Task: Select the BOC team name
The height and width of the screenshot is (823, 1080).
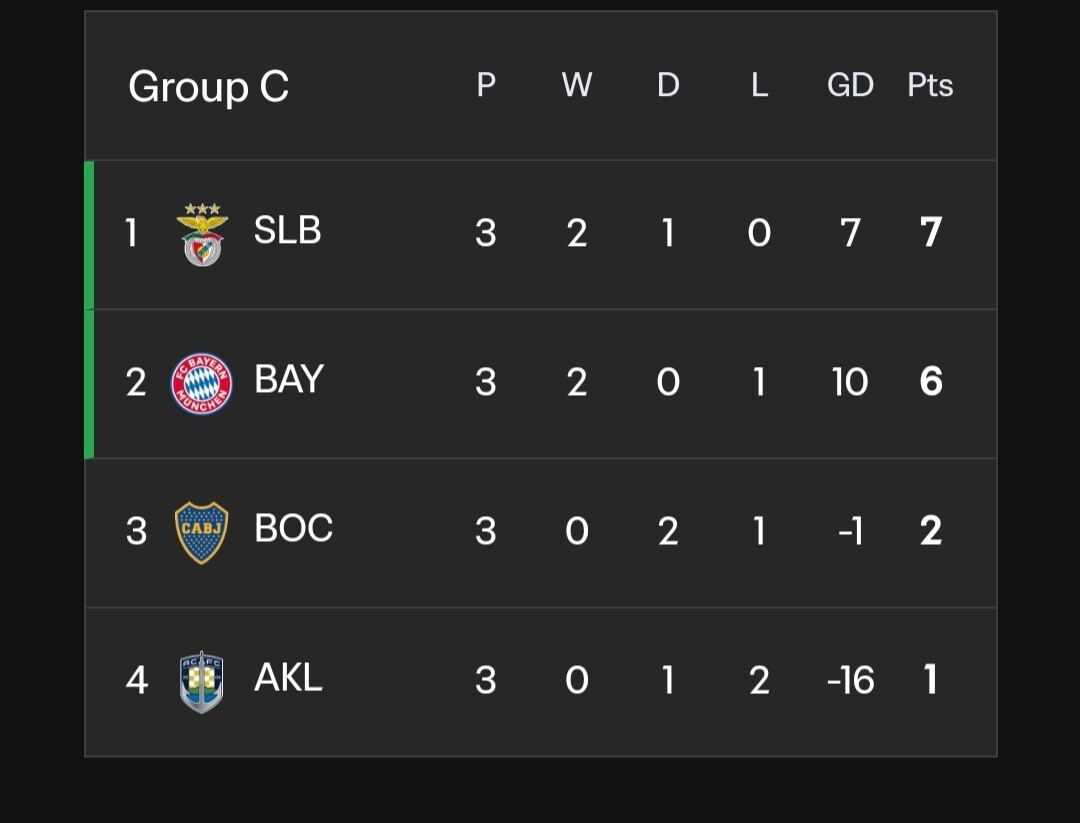Action: tap(293, 529)
